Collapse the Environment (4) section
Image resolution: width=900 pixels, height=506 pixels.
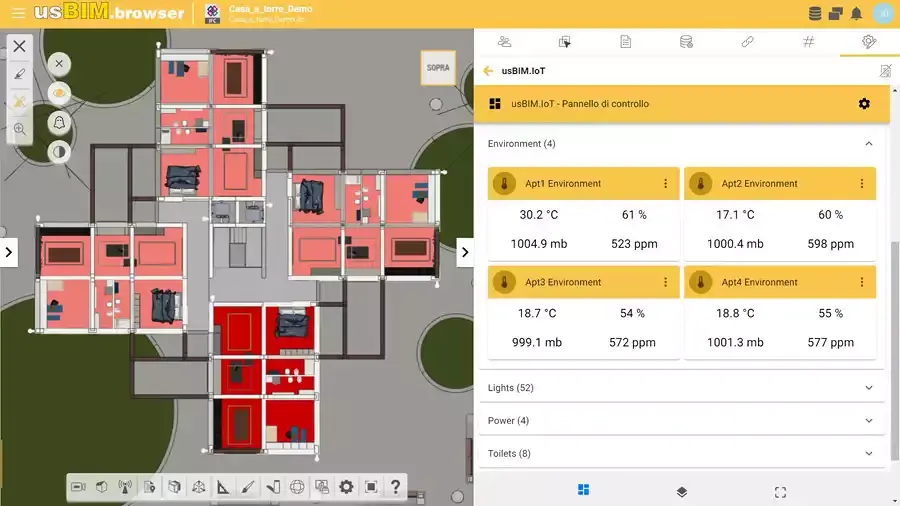pyautogui.click(x=868, y=143)
